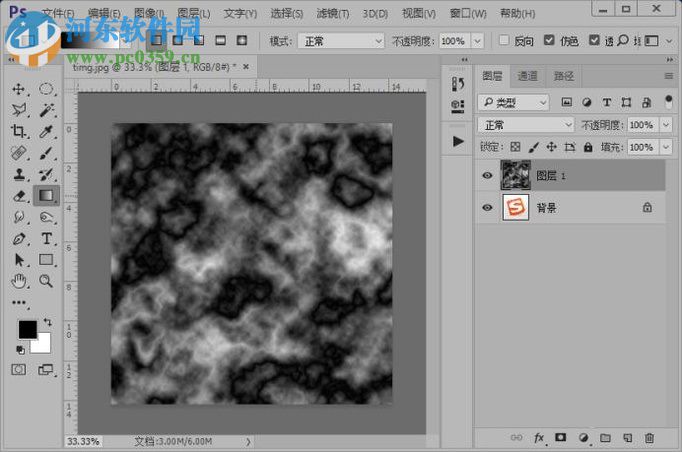The width and height of the screenshot is (682, 452).
Task: Select the Crop tool
Action: [x=18, y=132]
